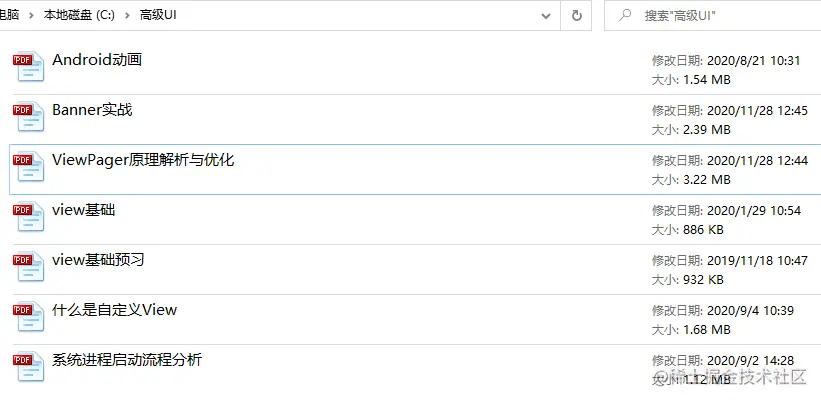Click the search 高级UI input field
The height and width of the screenshot is (401, 821).
coord(720,16)
